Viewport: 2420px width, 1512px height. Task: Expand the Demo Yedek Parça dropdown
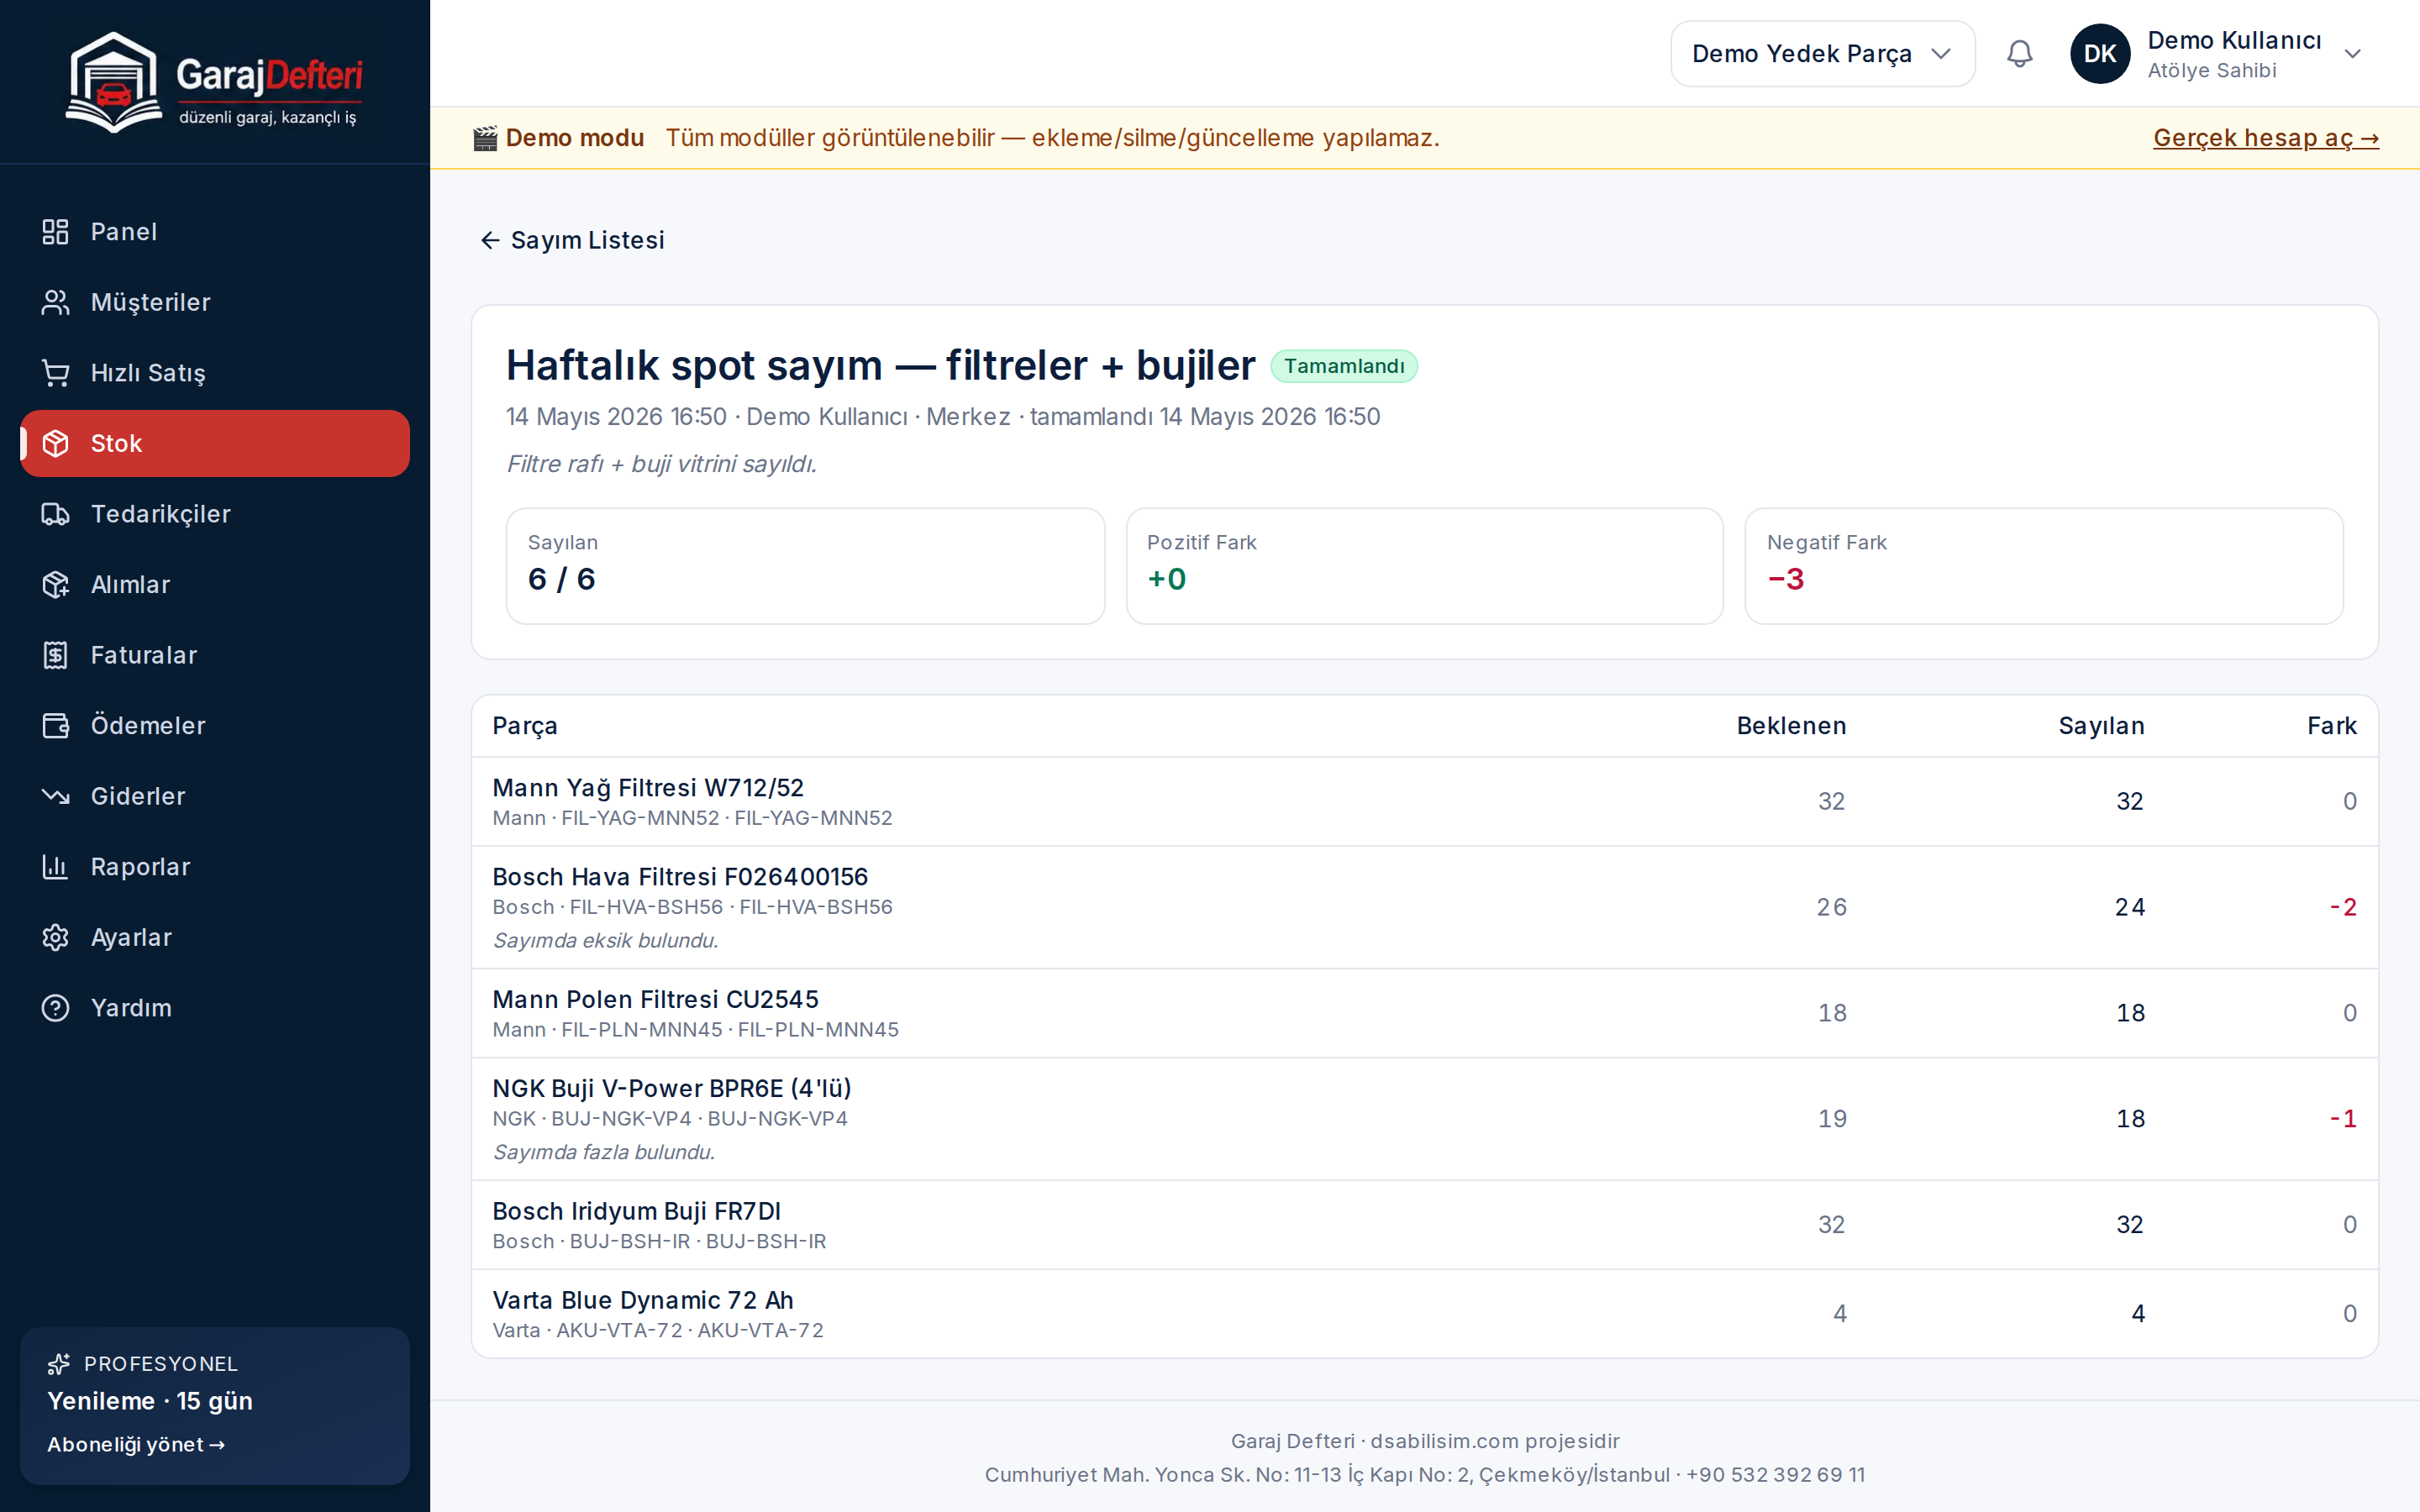[x=1822, y=54]
